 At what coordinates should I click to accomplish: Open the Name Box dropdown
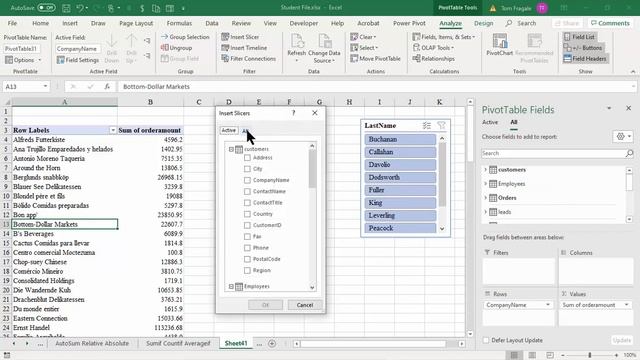click(x=45, y=87)
